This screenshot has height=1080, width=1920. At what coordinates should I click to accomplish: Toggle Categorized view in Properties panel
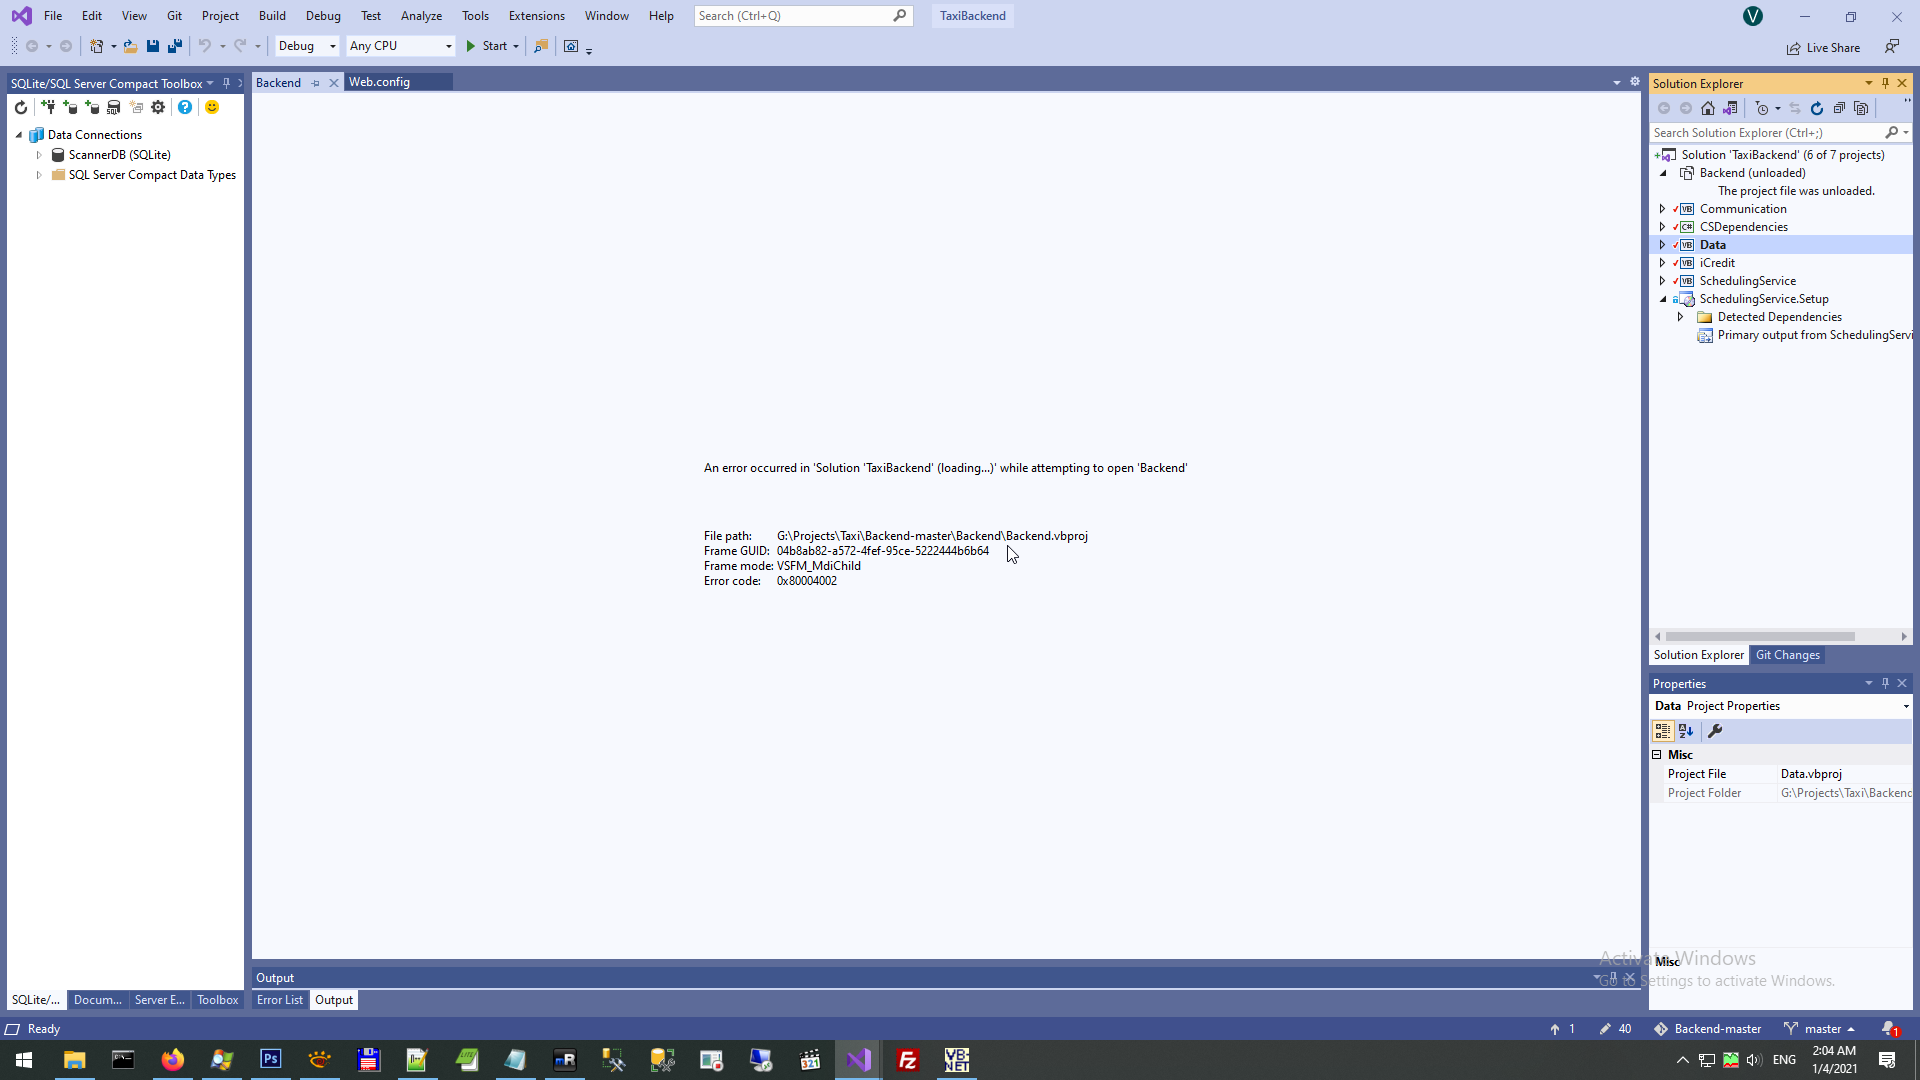pyautogui.click(x=1663, y=731)
